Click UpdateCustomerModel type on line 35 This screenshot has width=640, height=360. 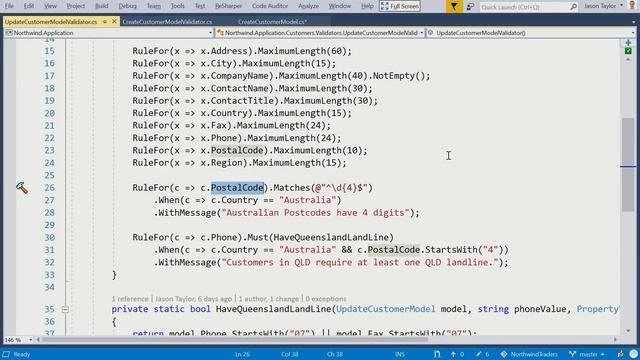(x=386, y=309)
